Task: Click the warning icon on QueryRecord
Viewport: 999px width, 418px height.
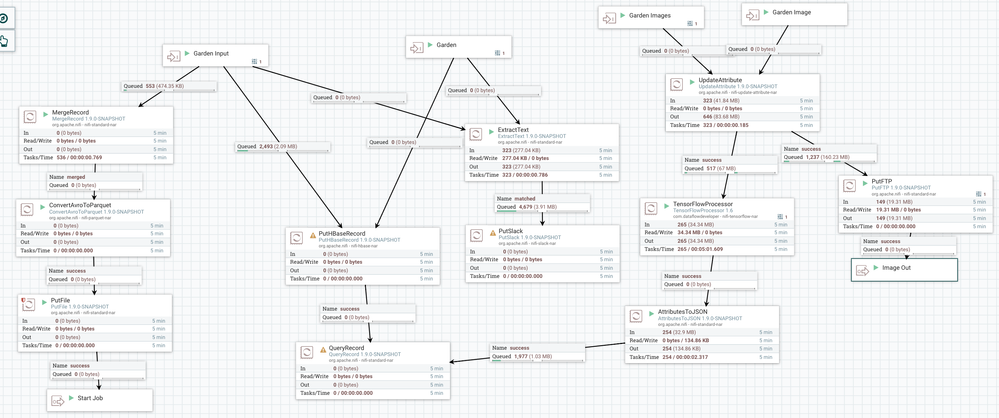Action: (x=323, y=349)
